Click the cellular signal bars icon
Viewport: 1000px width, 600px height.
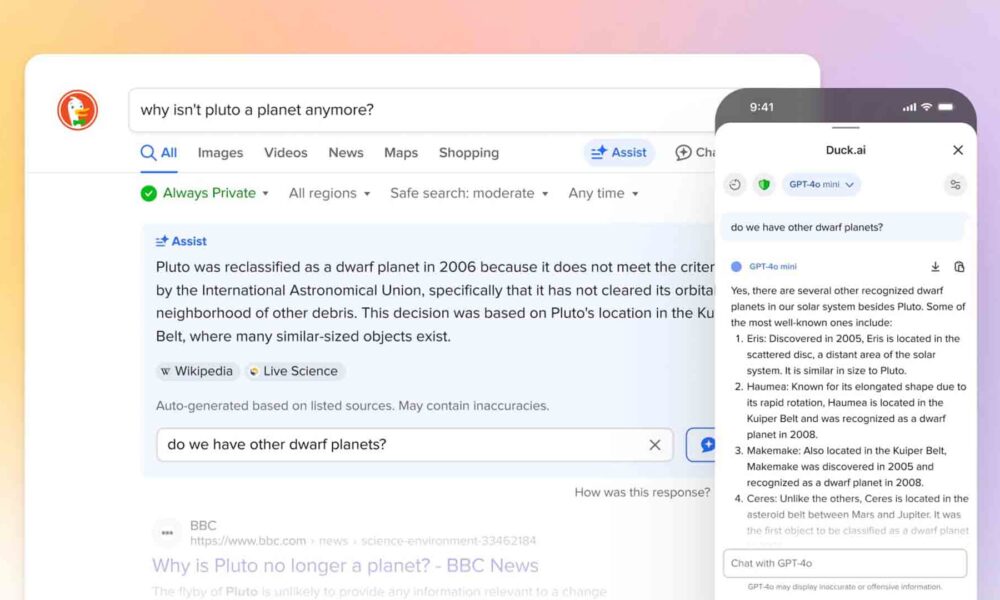(x=909, y=107)
